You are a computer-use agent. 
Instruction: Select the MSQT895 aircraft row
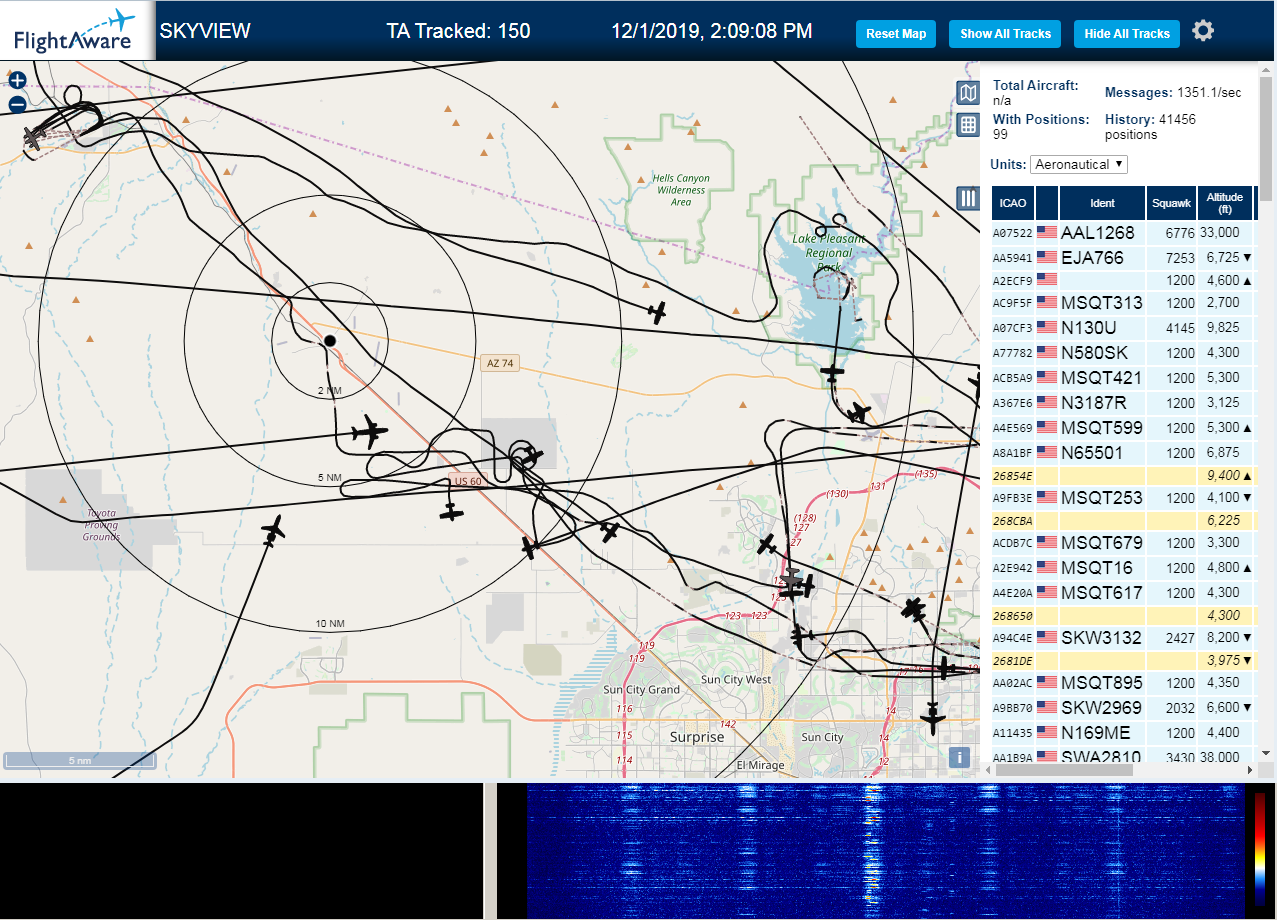[1122, 682]
